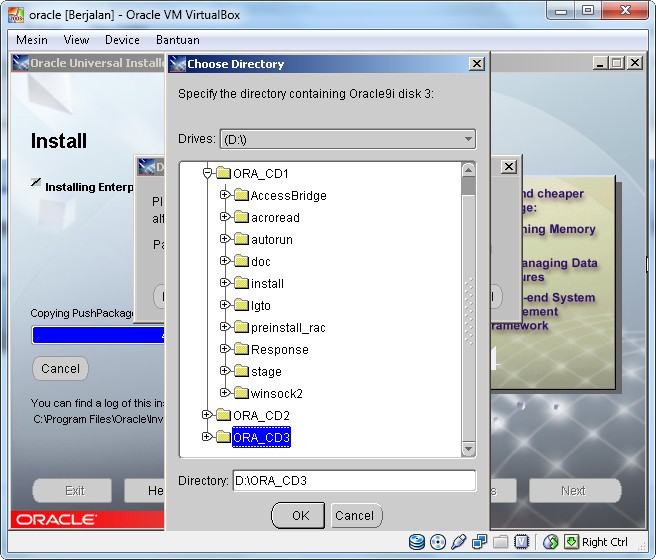Open the Mesin menu

(32, 40)
